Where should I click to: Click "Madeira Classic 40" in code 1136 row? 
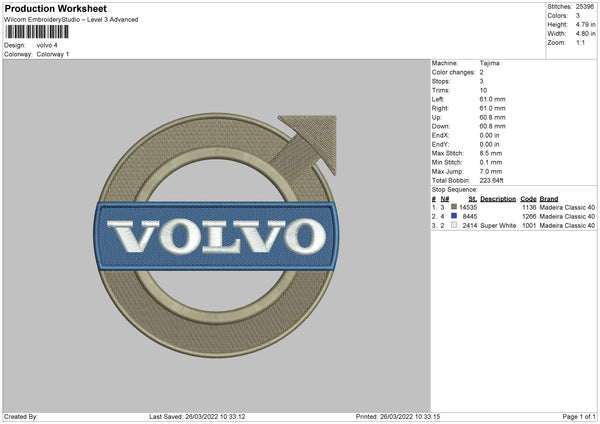[567, 207]
